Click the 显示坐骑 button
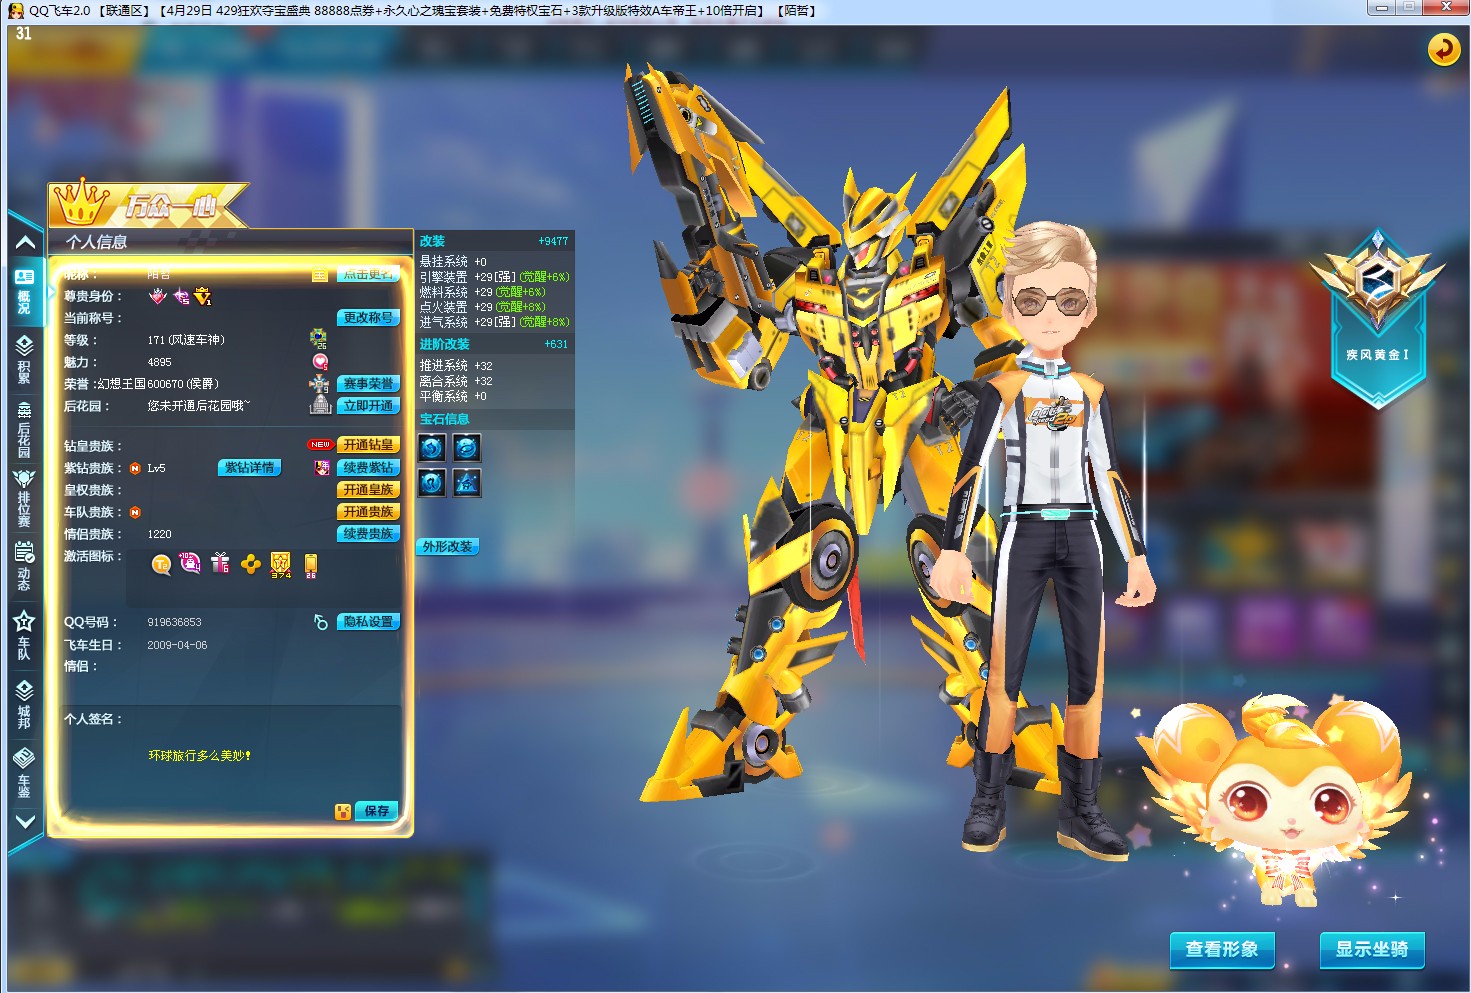Screen dimensions: 1471x993 coord(1372,949)
